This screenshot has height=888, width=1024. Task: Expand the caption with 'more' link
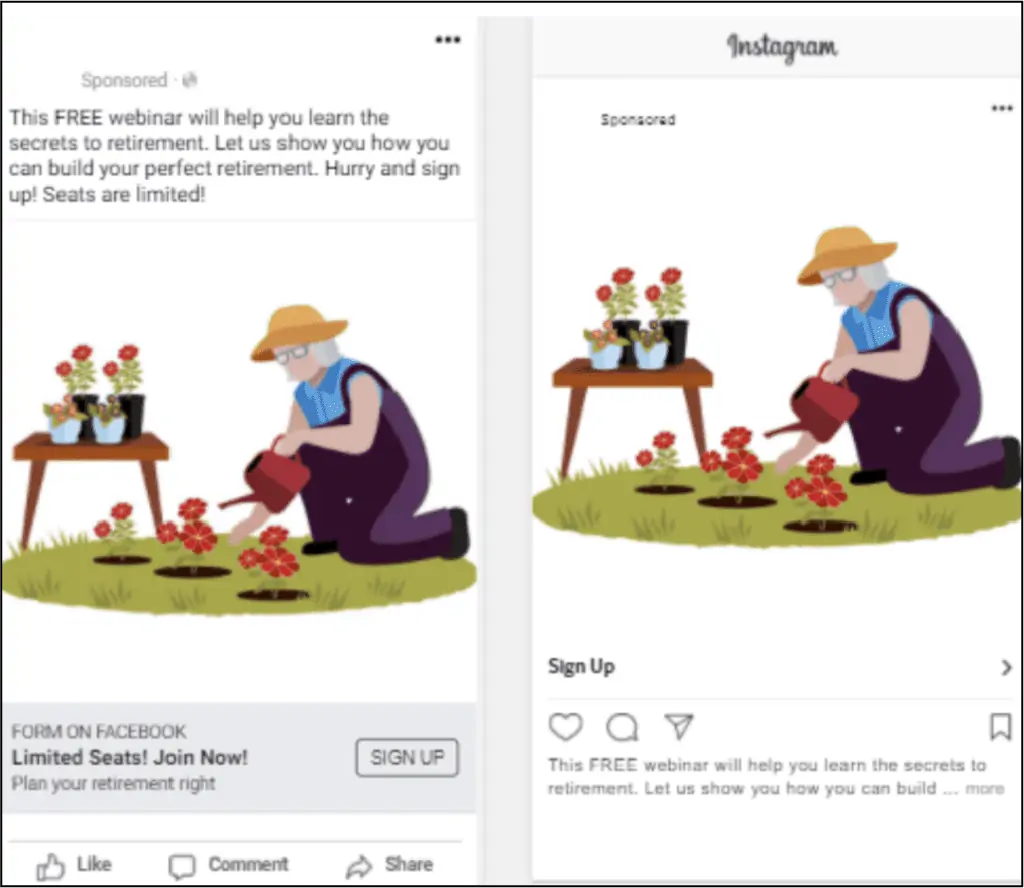(x=984, y=788)
